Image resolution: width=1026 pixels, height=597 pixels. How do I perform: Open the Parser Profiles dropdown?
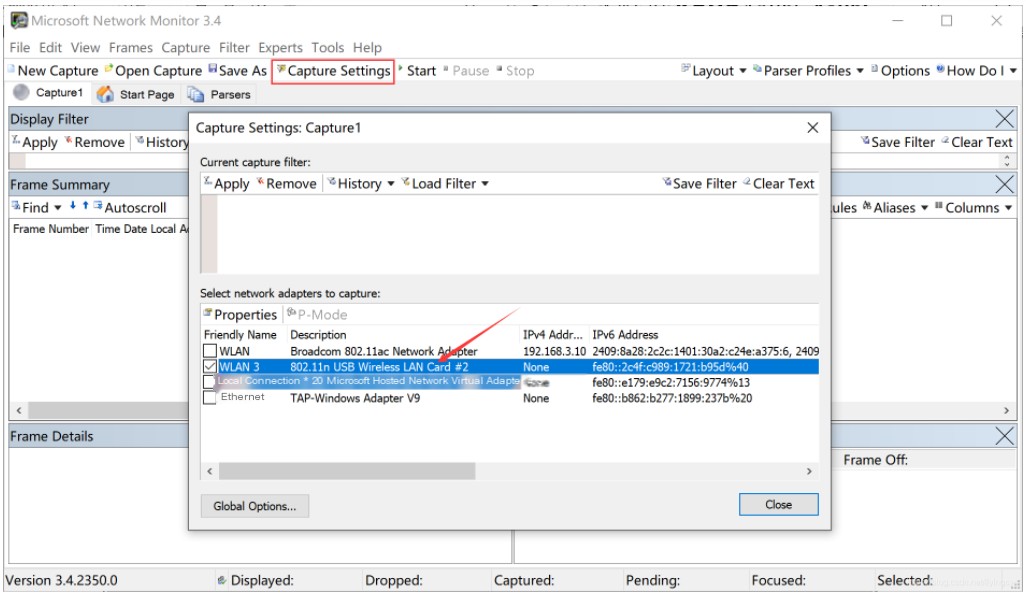pos(808,71)
